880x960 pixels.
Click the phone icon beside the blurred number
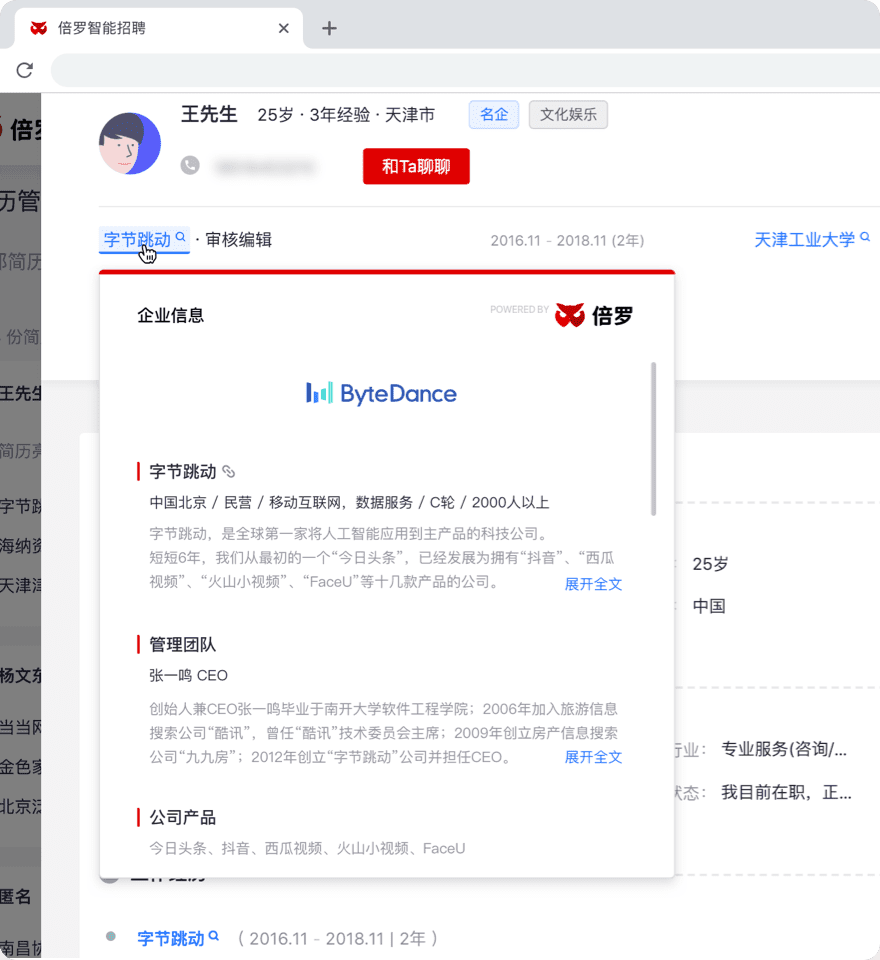pos(190,165)
